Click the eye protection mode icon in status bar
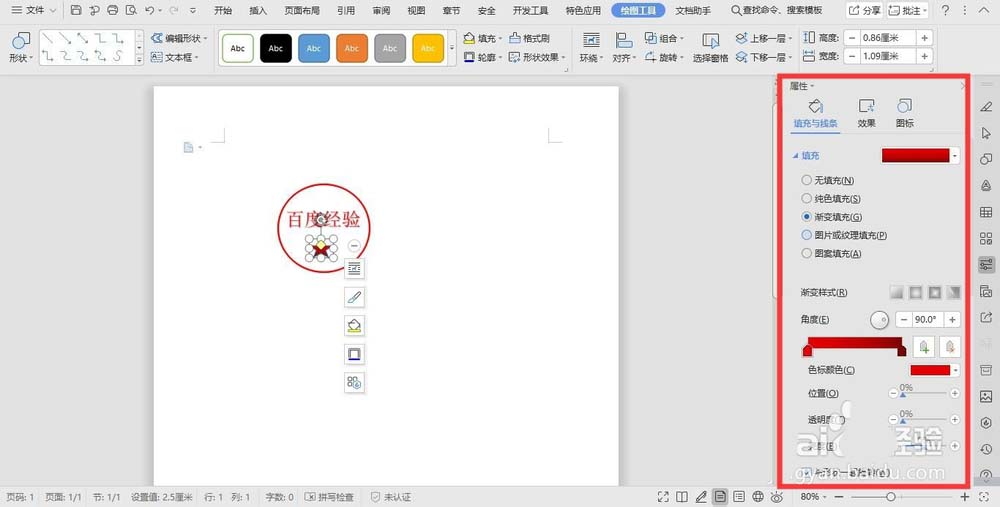Screen dimensions: 1000x507 tap(777, 497)
